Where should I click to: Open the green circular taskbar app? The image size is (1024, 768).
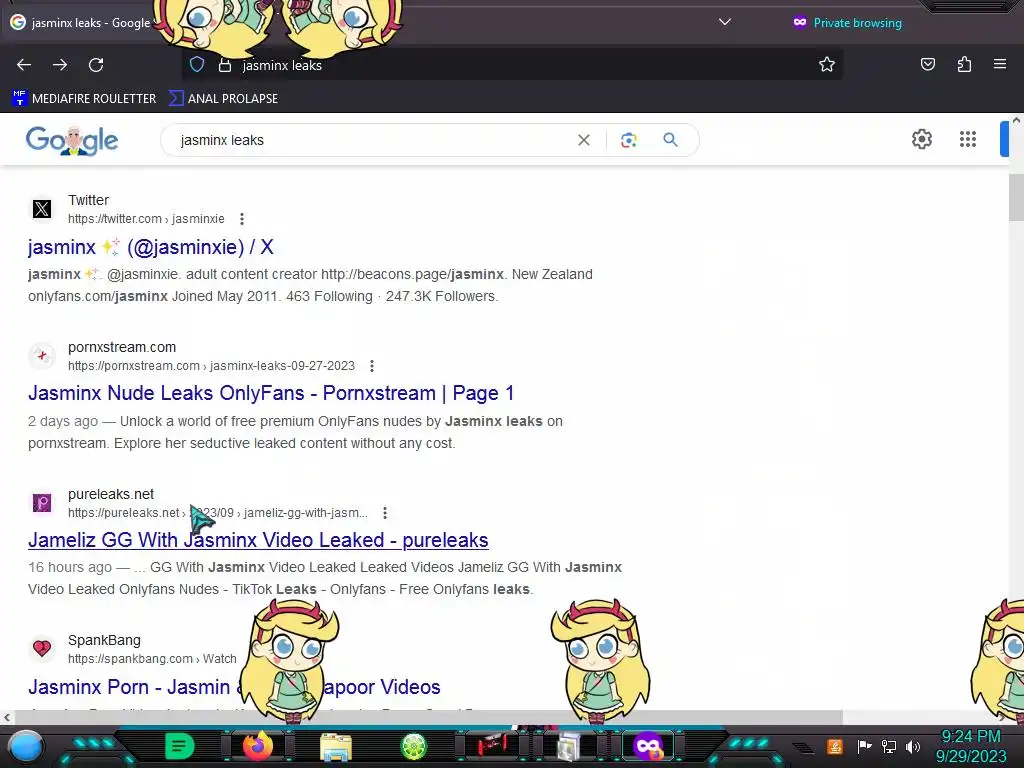click(413, 746)
